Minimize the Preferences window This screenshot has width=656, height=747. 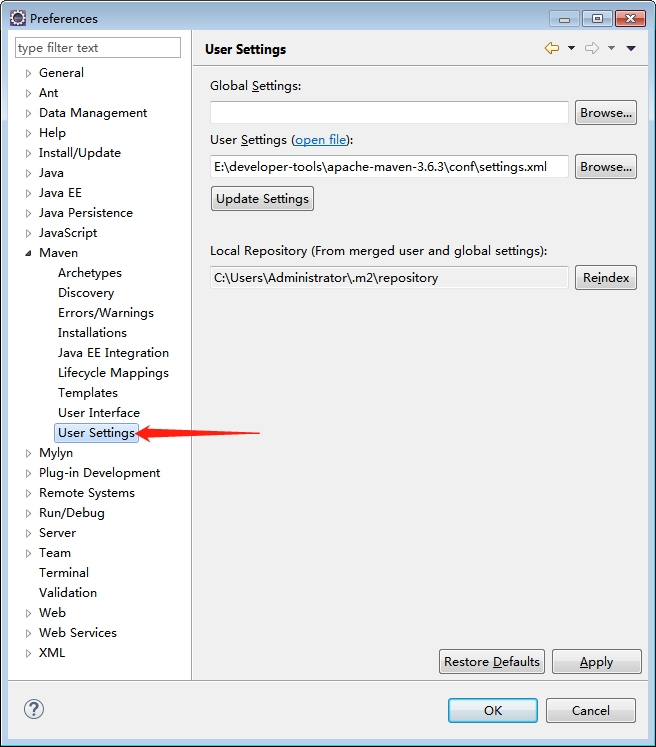point(565,19)
